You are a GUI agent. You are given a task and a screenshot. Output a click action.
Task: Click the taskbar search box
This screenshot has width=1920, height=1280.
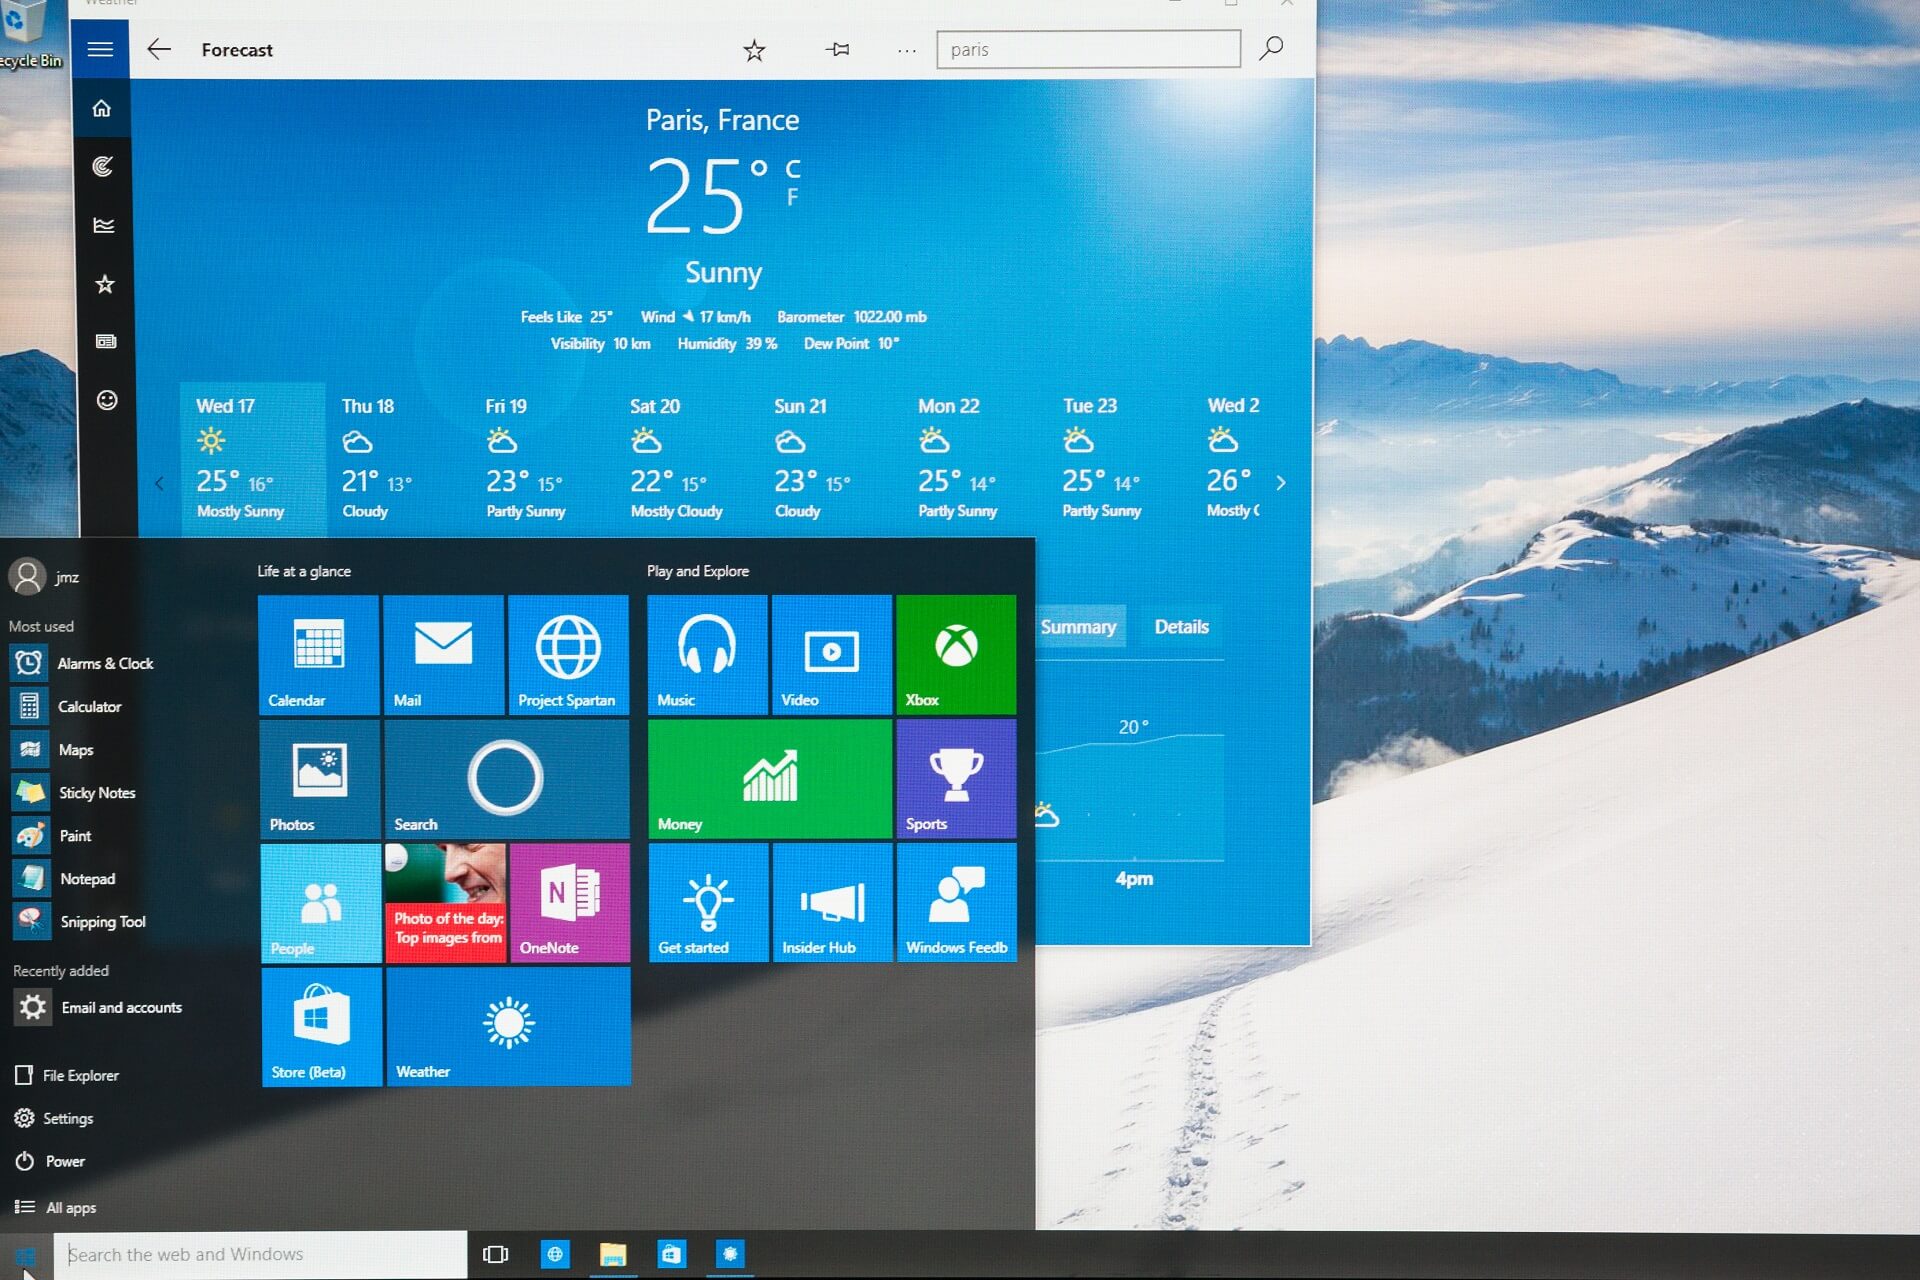click(260, 1254)
